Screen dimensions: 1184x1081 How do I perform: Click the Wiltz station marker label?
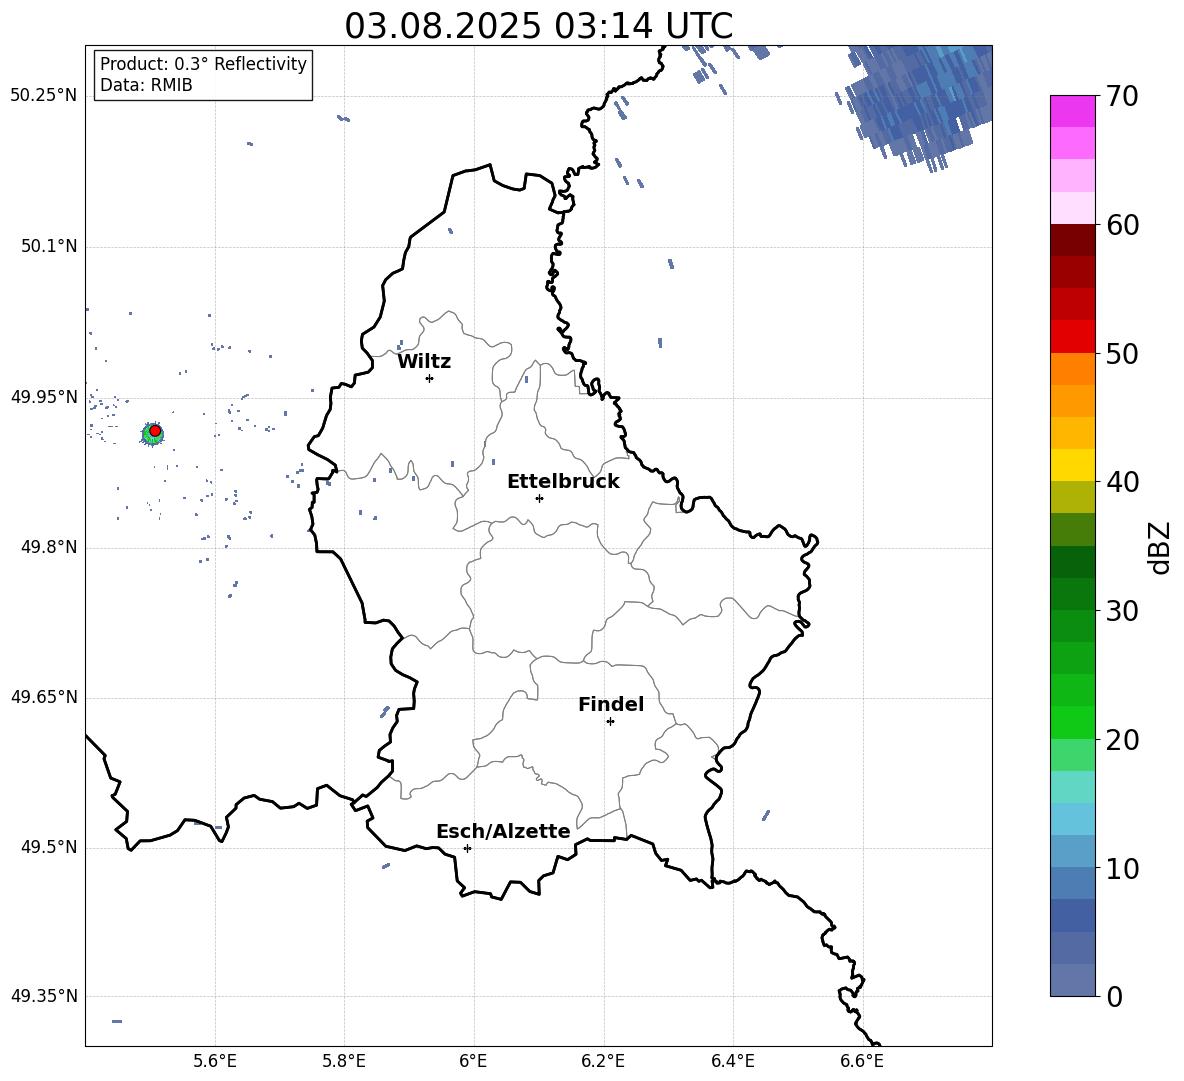tap(424, 362)
